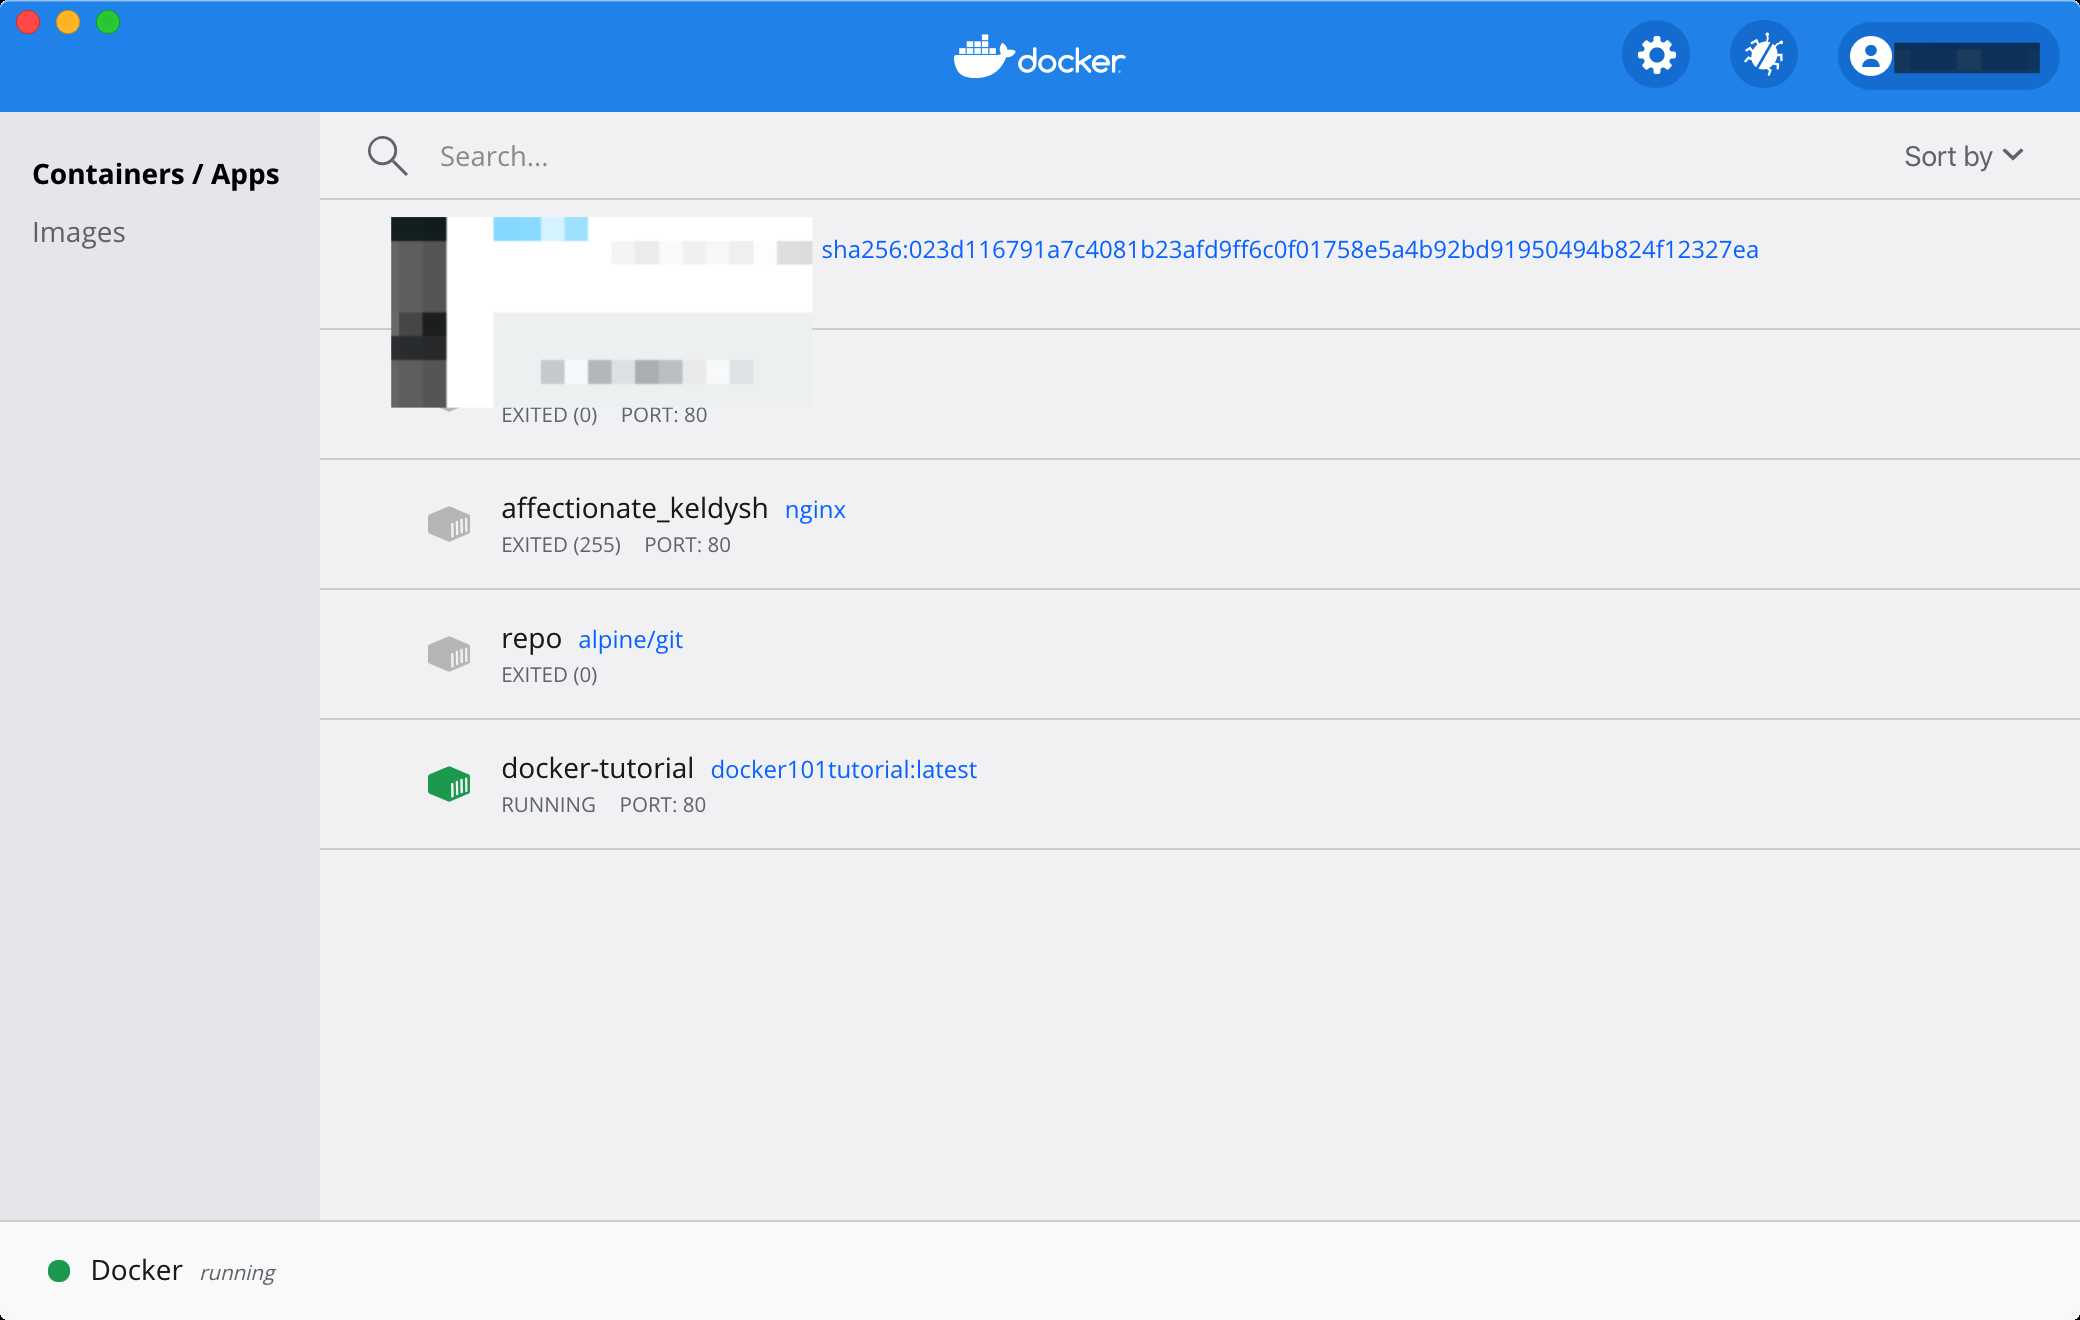Open the sha256 image hash link
This screenshot has height=1320, width=2080.
coord(1290,249)
